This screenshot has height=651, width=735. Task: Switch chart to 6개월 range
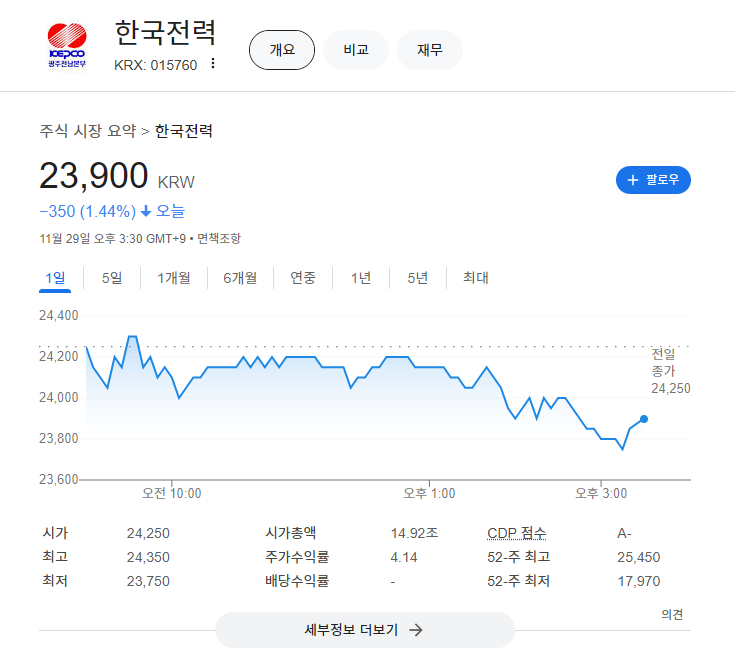click(240, 278)
